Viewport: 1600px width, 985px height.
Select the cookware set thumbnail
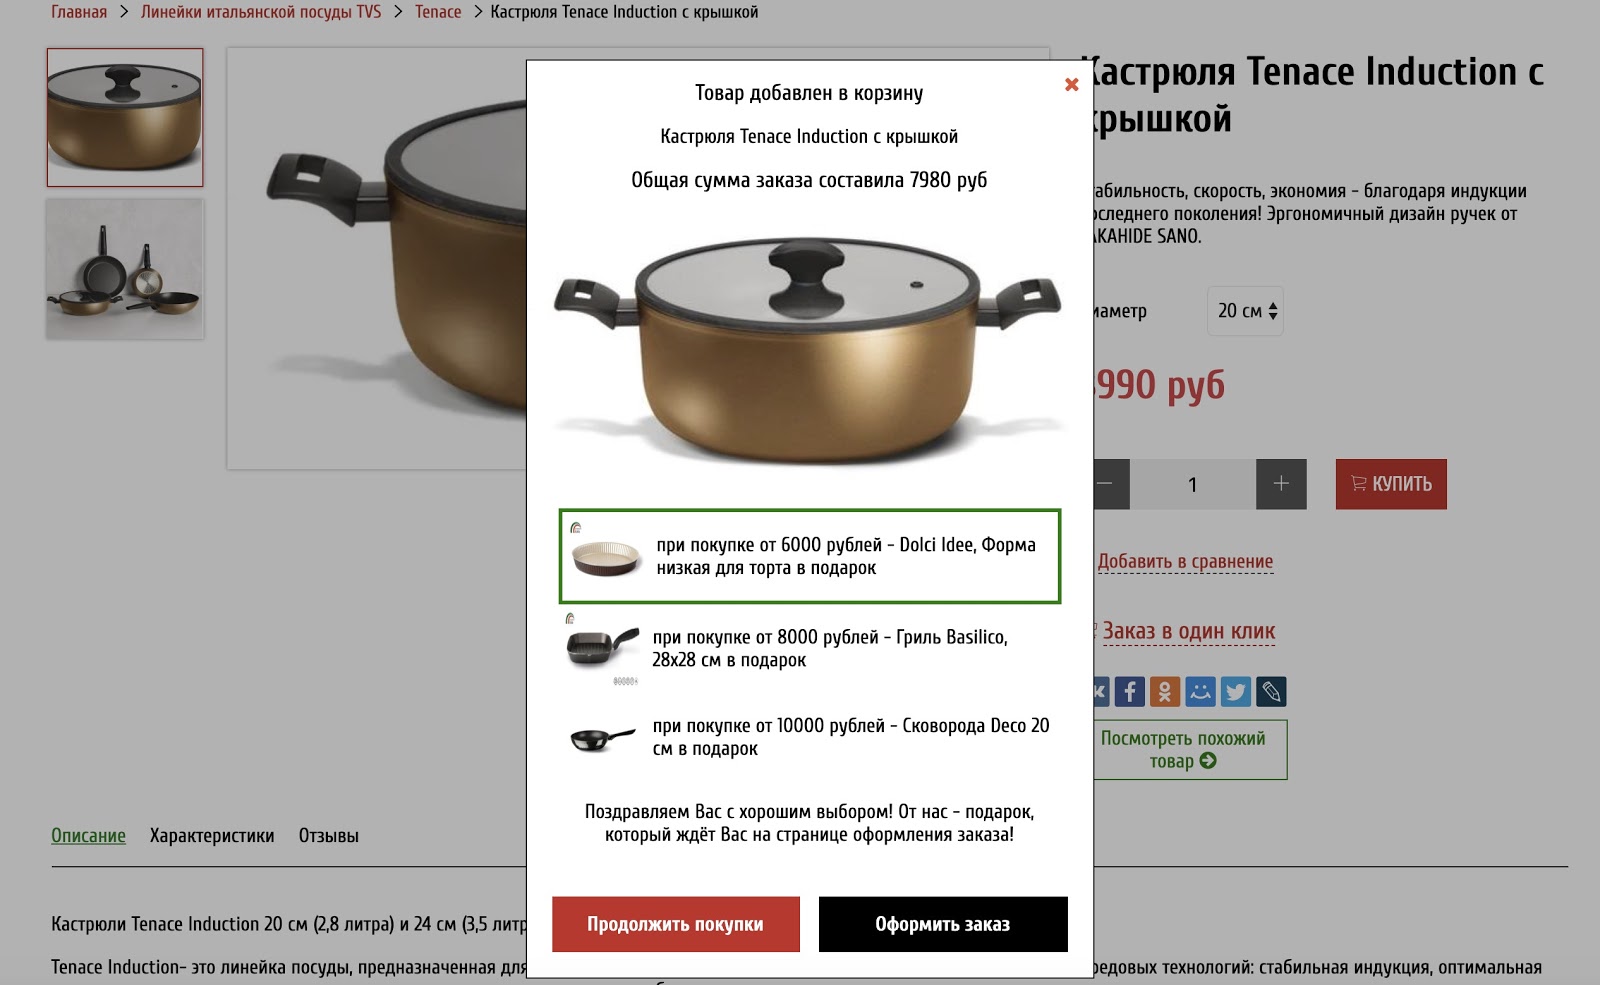(125, 269)
